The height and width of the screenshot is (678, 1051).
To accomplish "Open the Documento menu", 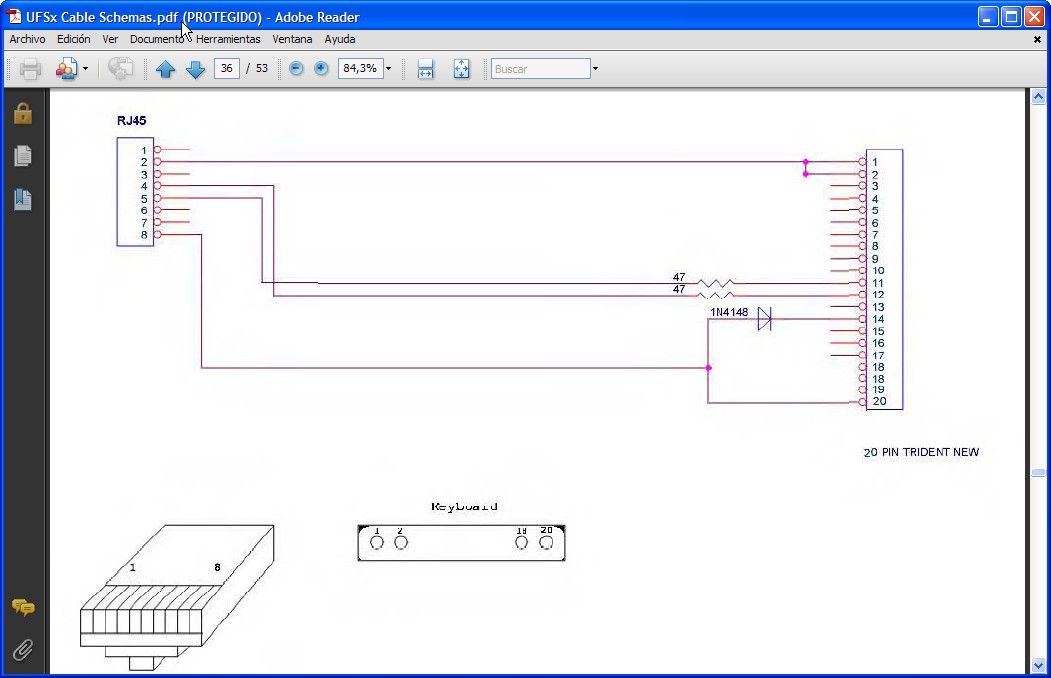I will pos(157,39).
